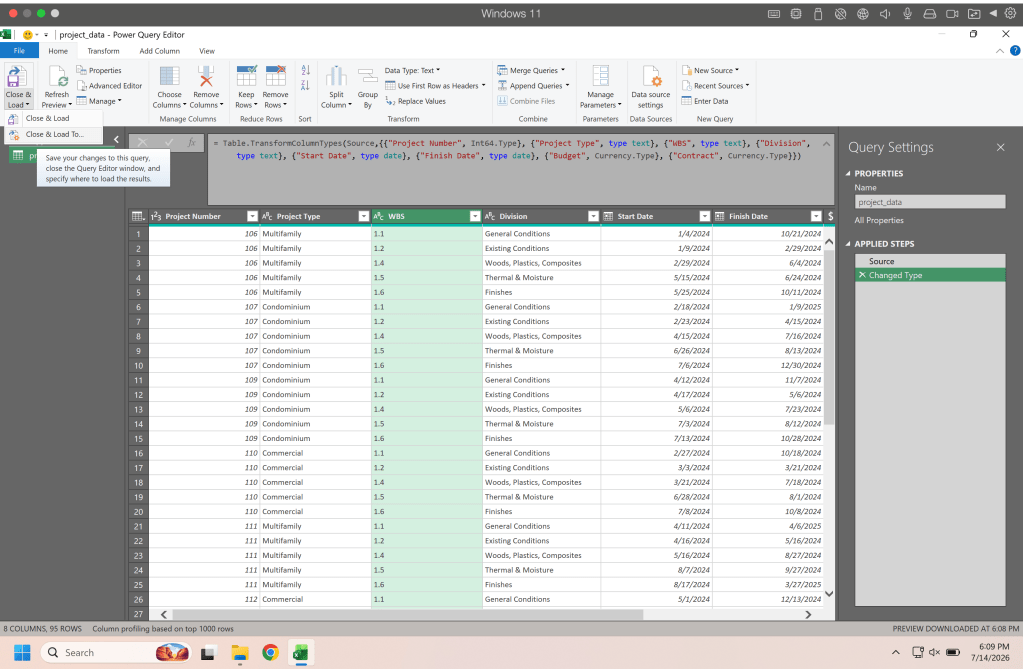Click the Group By icon
The image size is (1023, 669).
[368, 76]
